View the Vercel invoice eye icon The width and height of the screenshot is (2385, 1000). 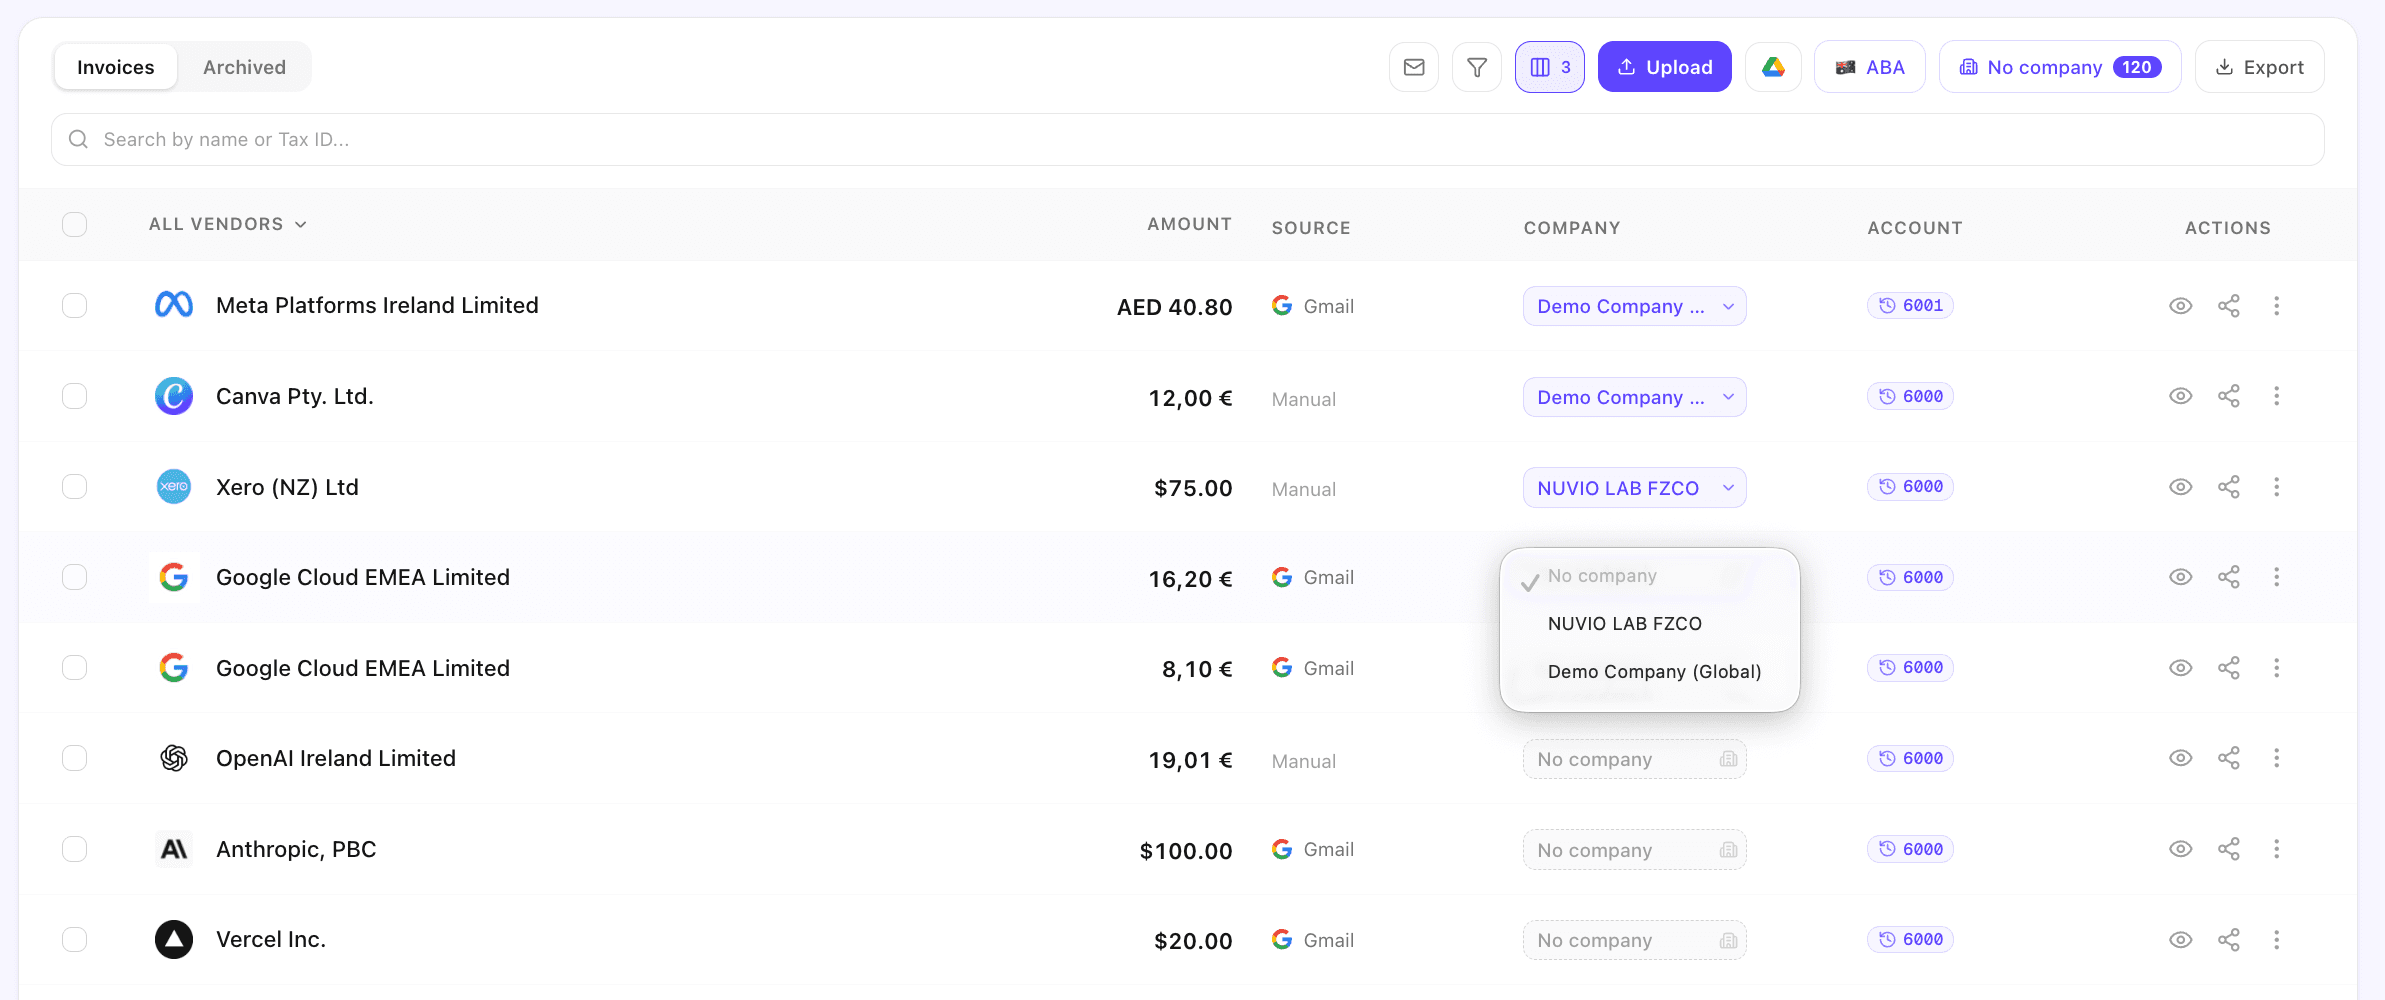pyautogui.click(x=2180, y=940)
